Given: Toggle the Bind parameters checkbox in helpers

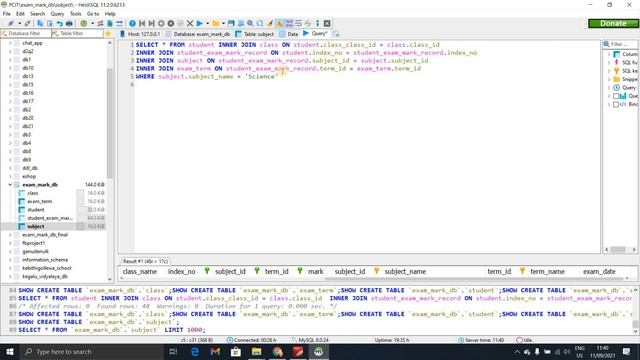Looking at the screenshot, I should 616,104.
